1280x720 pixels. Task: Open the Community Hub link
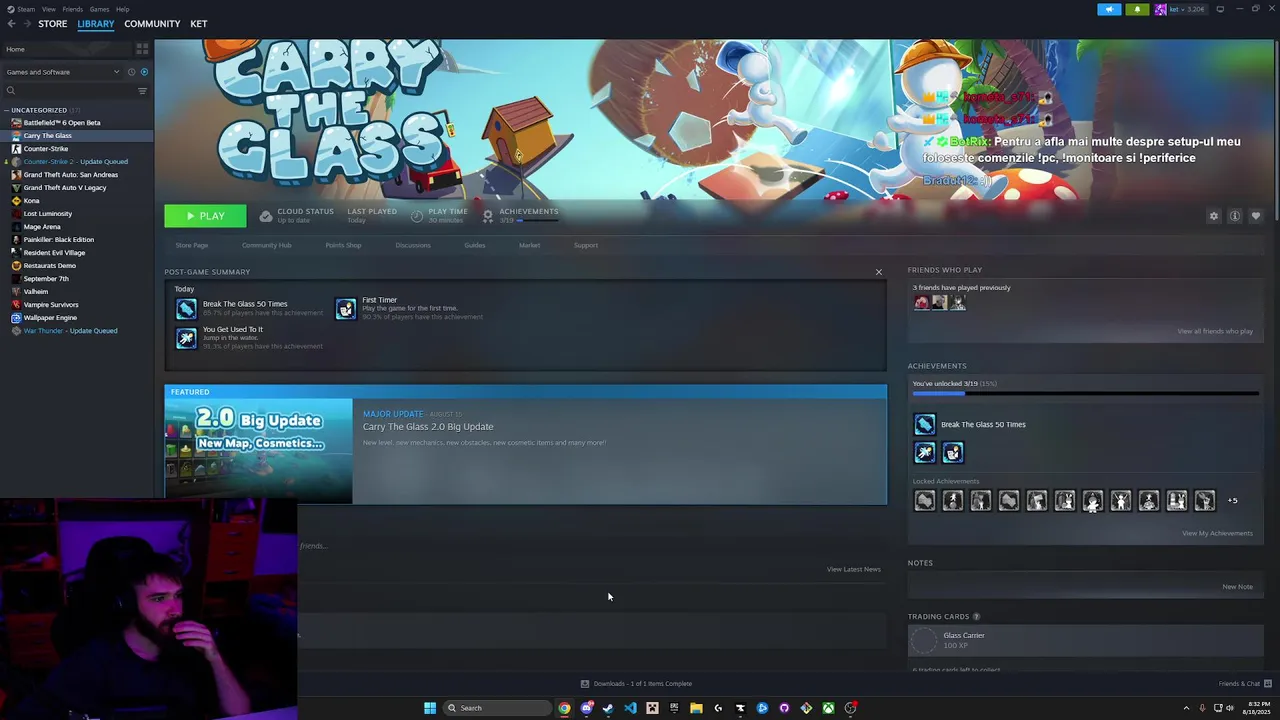pos(266,245)
